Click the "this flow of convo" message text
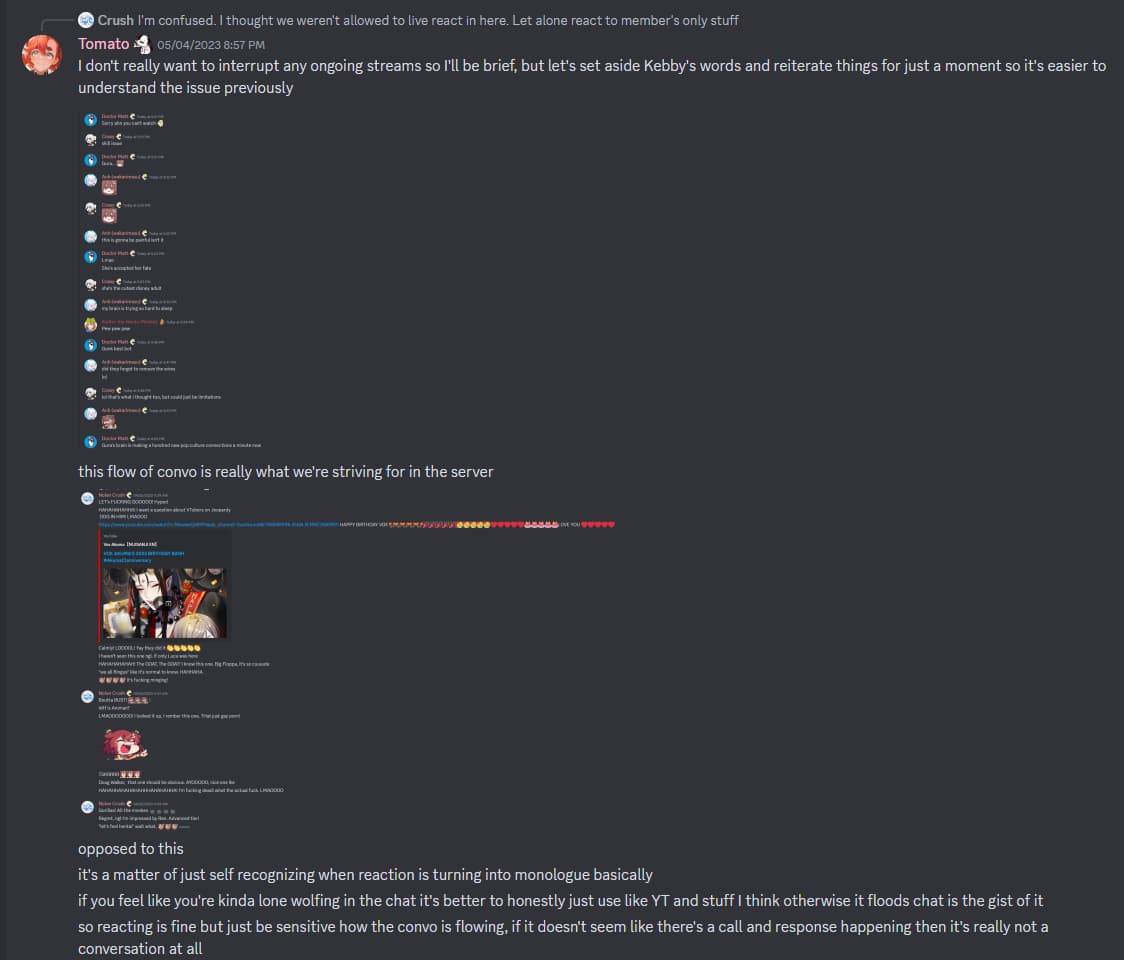 tap(285, 472)
